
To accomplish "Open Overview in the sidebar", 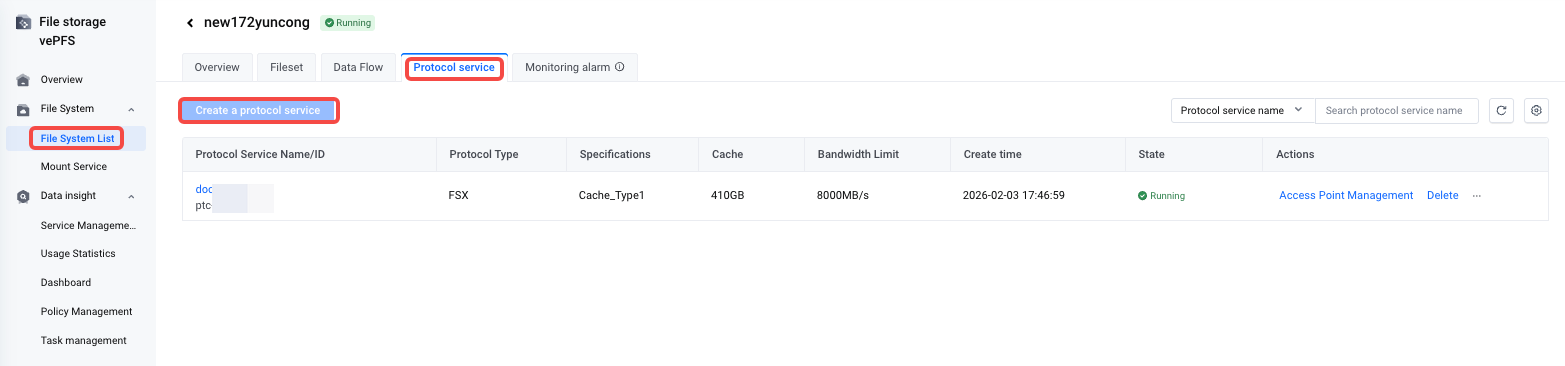I will tap(62, 80).
